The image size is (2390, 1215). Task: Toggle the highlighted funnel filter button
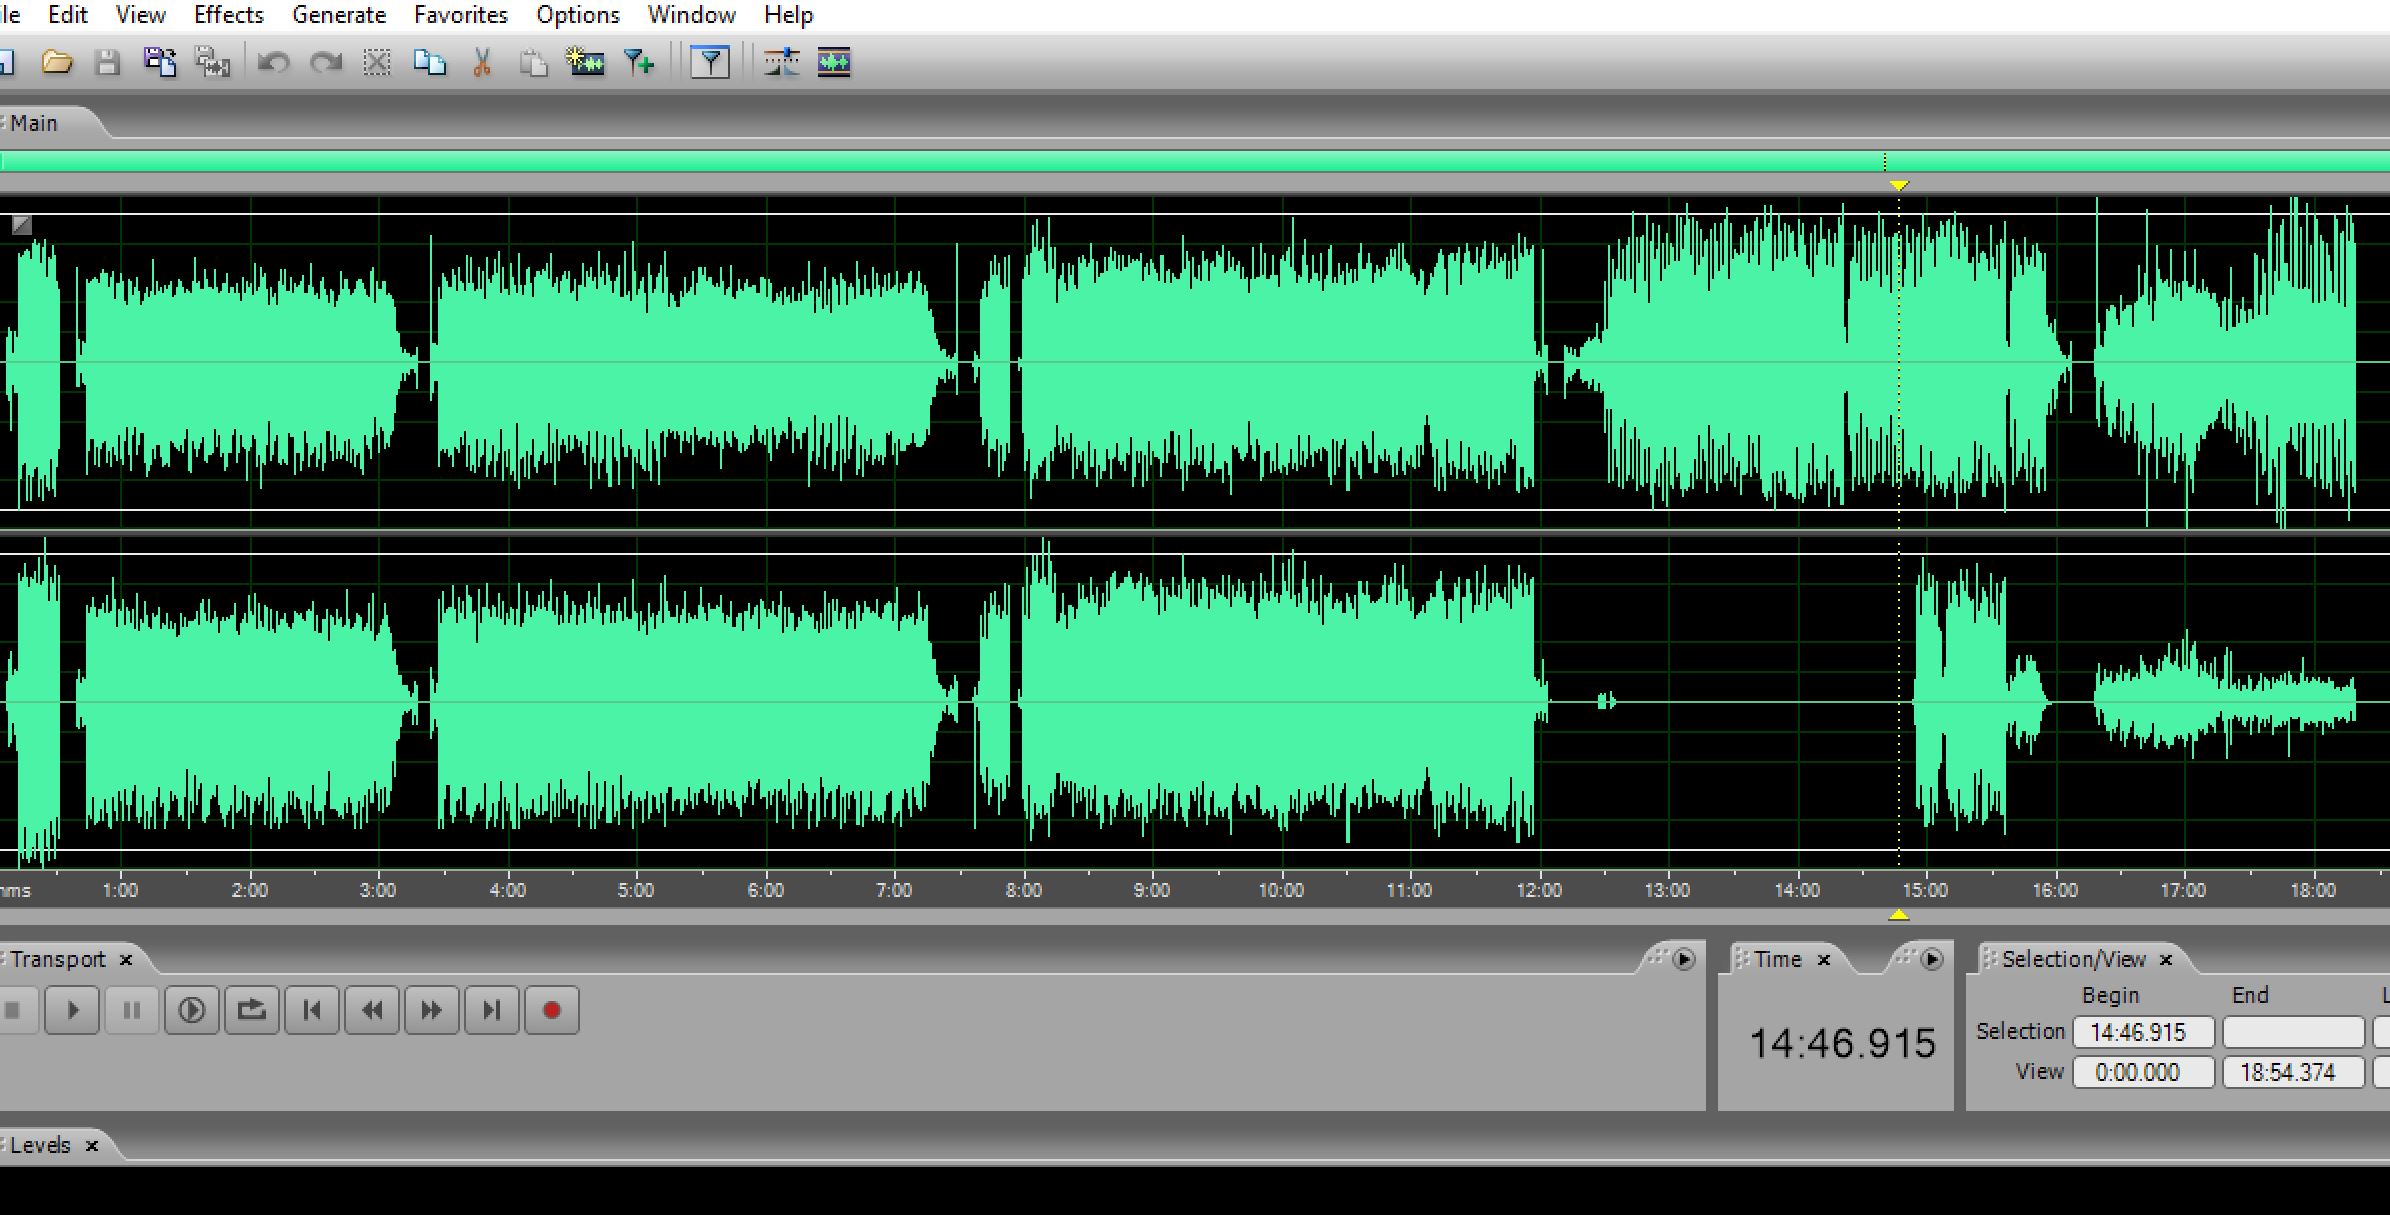point(710,63)
